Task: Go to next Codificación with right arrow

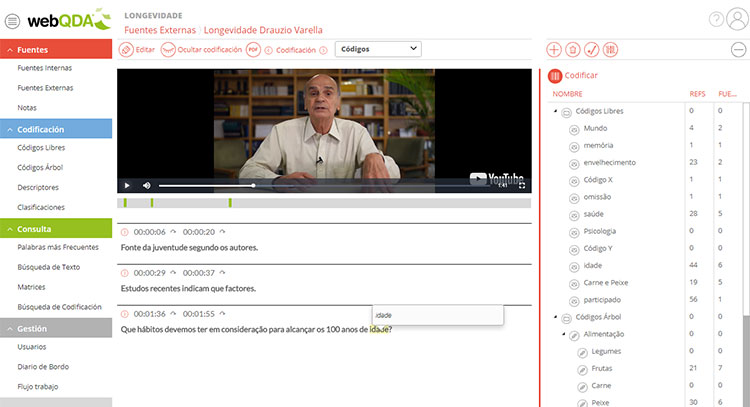Action: click(323, 50)
